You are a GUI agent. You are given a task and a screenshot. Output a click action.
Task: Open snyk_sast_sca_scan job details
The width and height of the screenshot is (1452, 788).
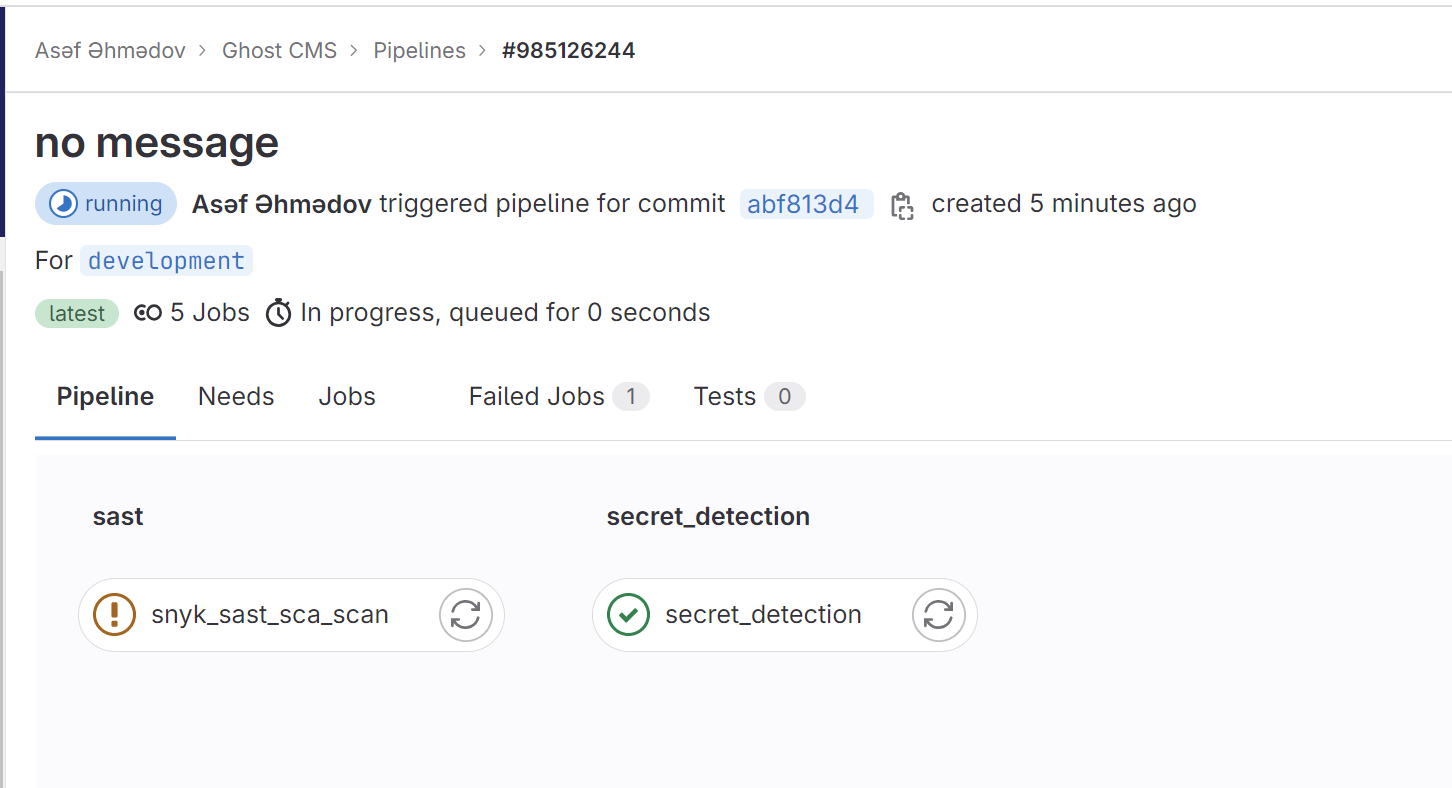point(270,614)
